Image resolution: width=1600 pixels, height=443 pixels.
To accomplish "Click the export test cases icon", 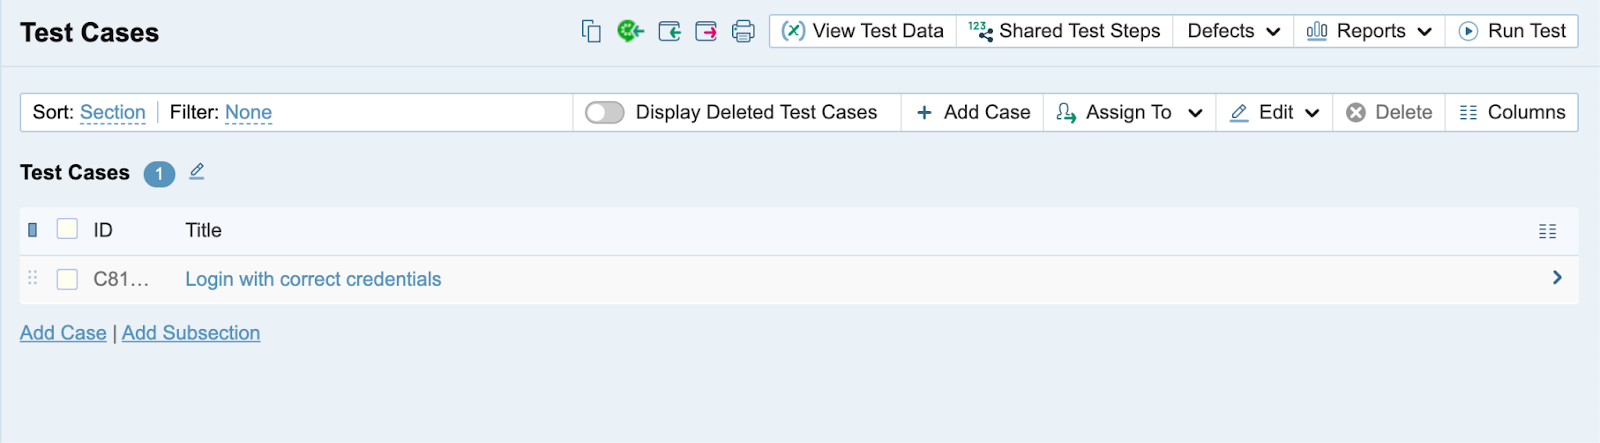I will pyautogui.click(x=706, y=31).
